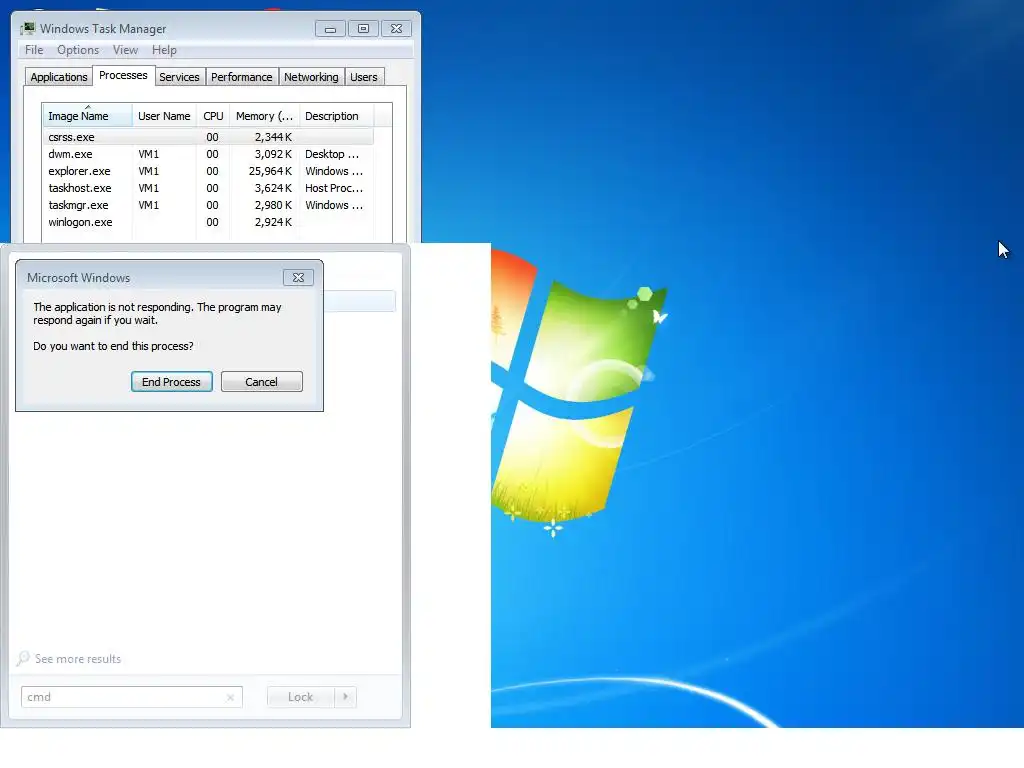Screen dimensions: 1024x768
Task: Maximize the Task Manager window
Action: [363, 29]
